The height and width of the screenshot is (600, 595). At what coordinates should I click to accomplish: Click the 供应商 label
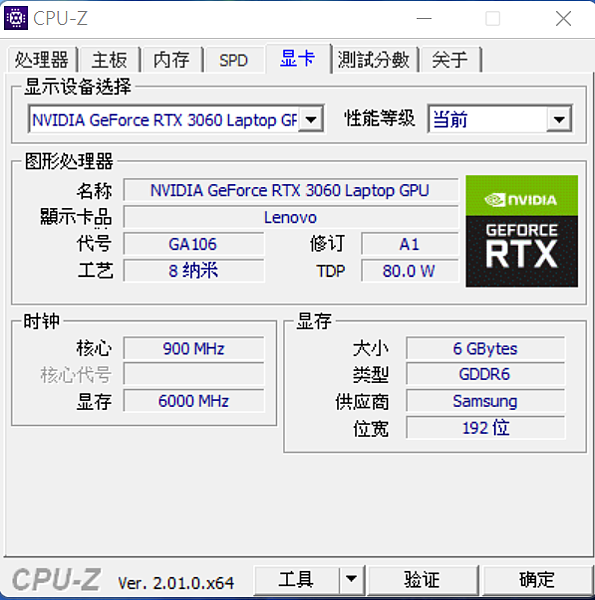[362, 402]
